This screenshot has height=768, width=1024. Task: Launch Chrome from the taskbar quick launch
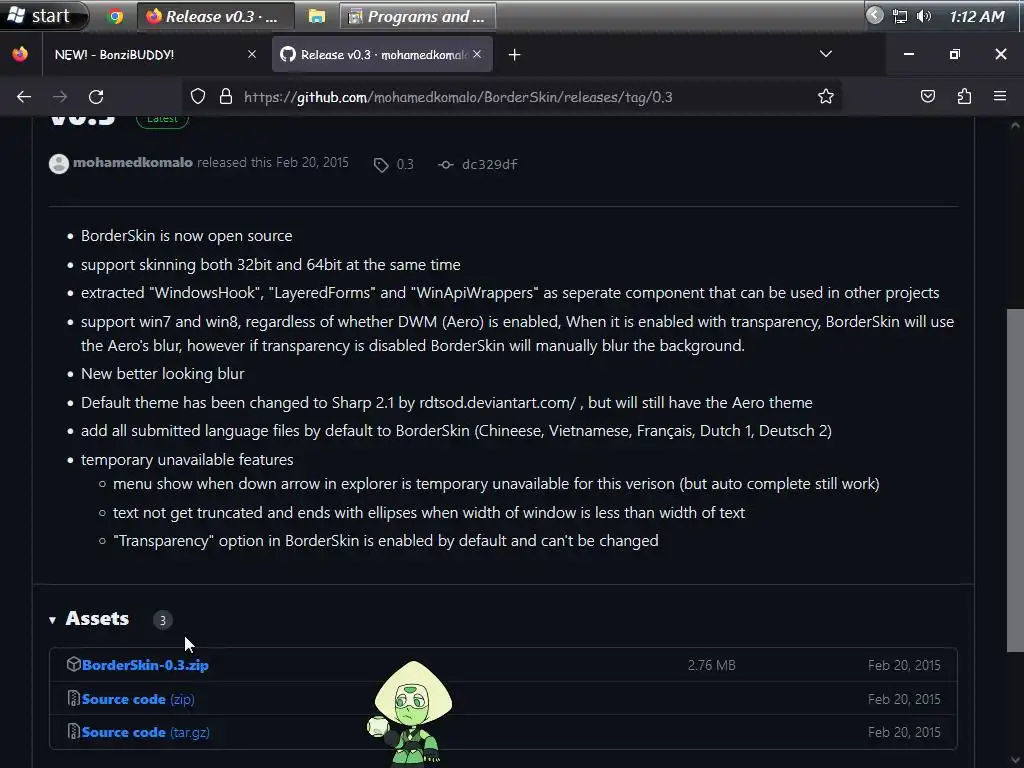(116, 16)
